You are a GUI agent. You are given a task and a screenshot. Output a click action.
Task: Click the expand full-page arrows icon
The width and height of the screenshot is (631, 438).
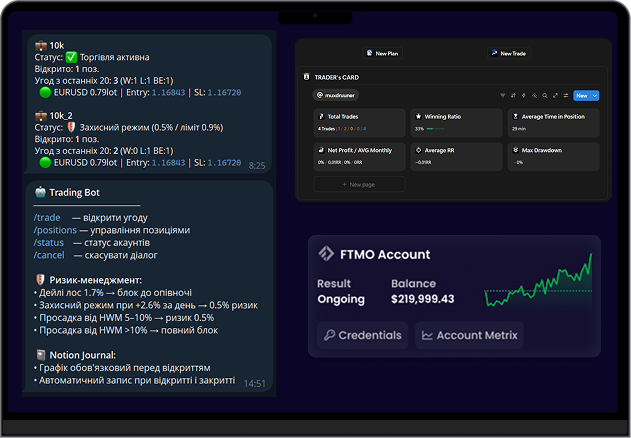coord(555,95)
